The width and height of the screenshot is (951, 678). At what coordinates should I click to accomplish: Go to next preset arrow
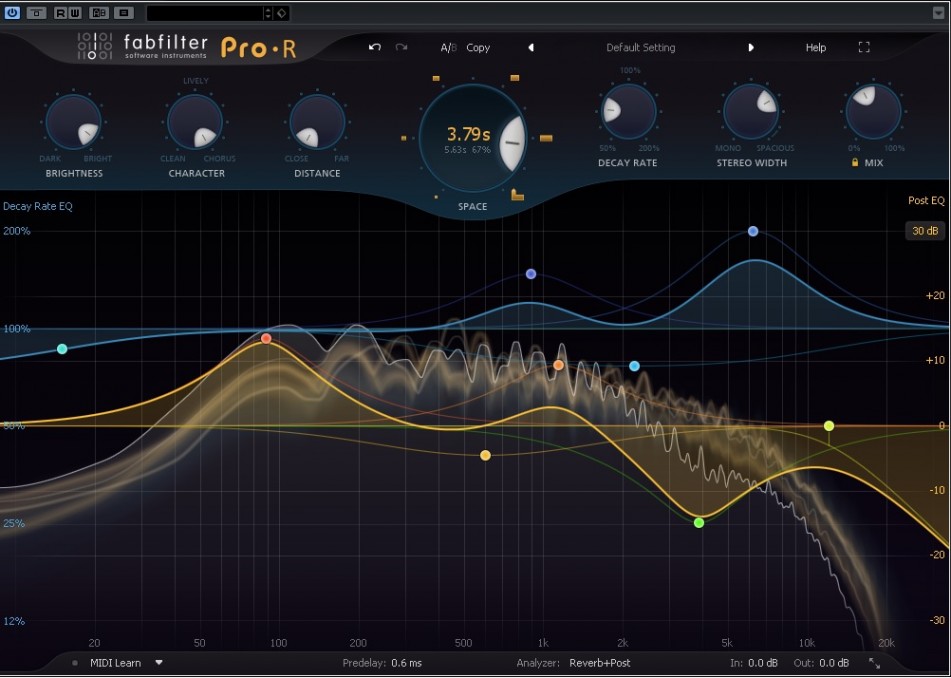[751, 47]
